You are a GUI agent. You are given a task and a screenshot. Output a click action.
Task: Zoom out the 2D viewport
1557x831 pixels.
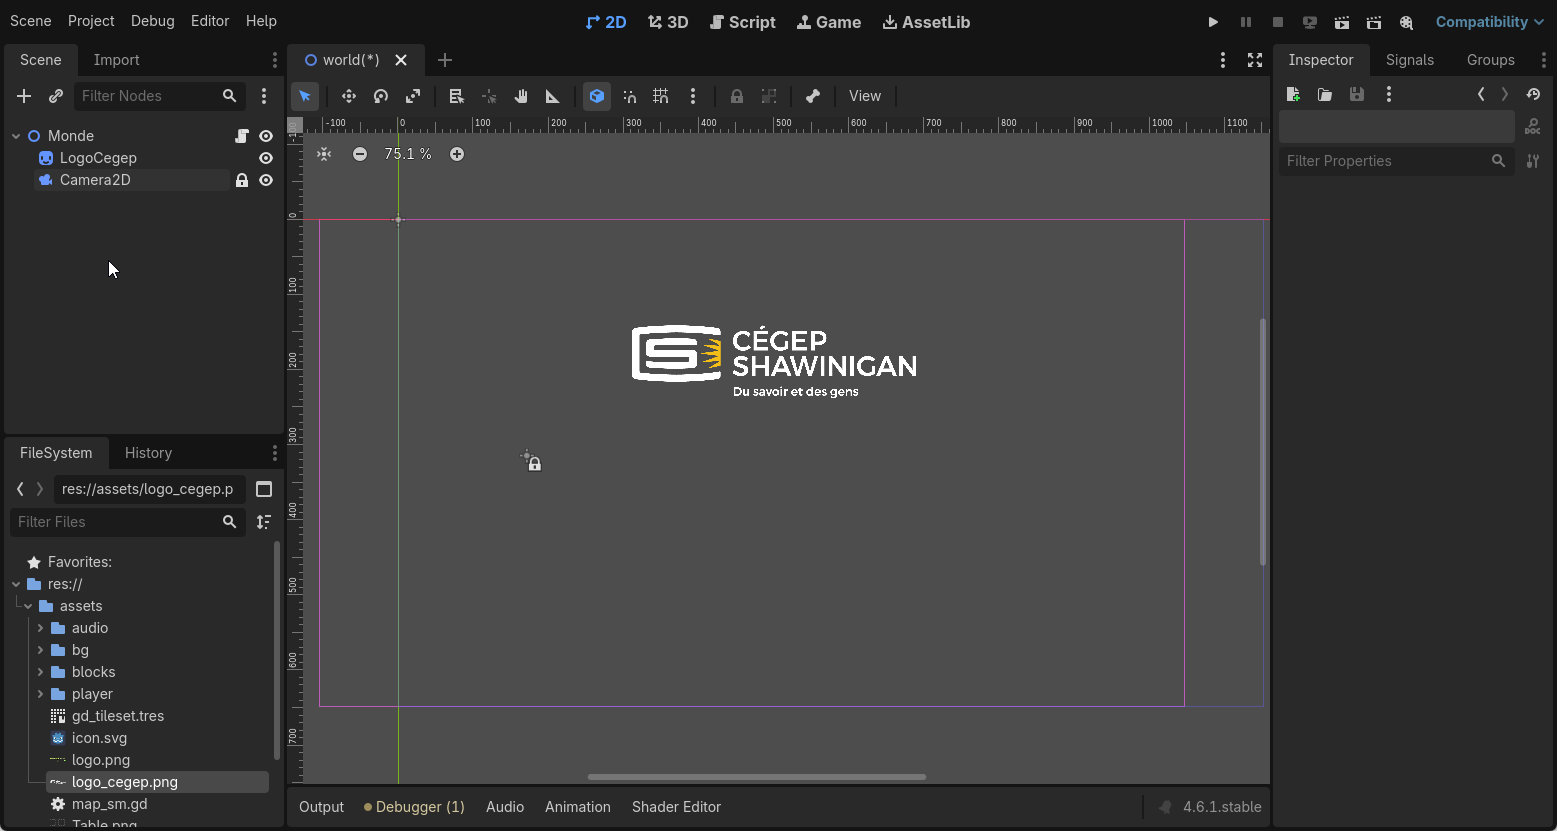[x=360, y=154]
